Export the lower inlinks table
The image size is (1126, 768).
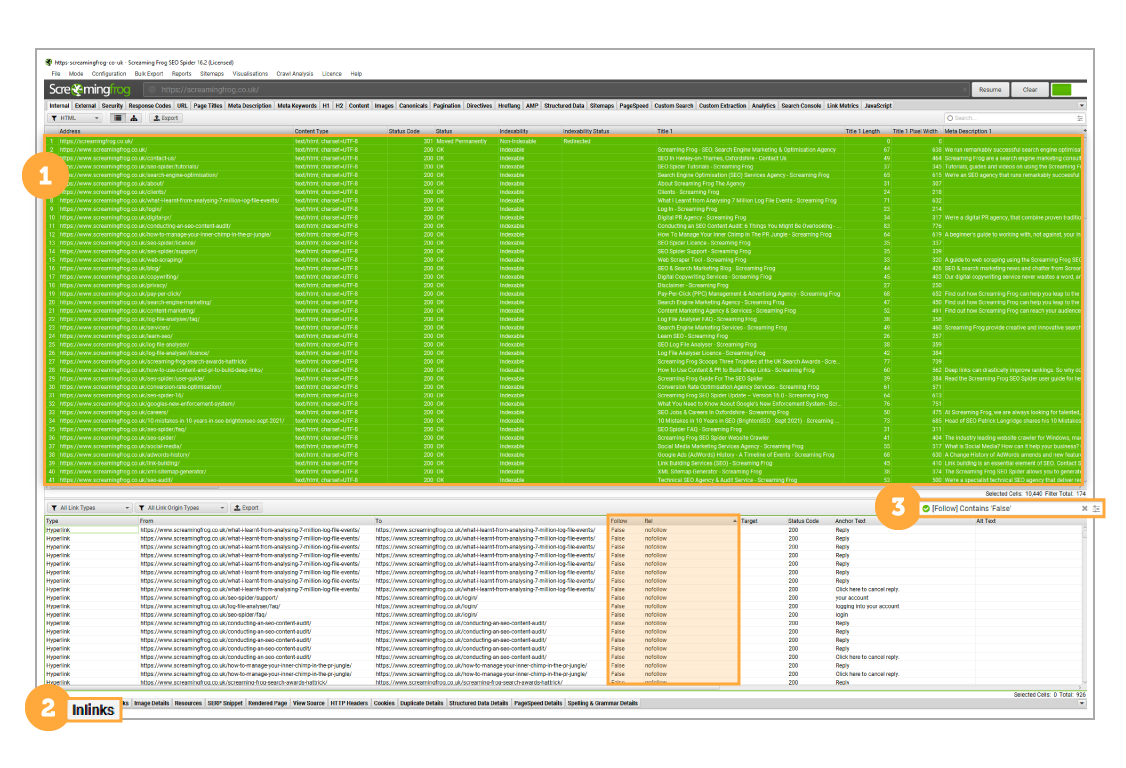coord(246,508)
